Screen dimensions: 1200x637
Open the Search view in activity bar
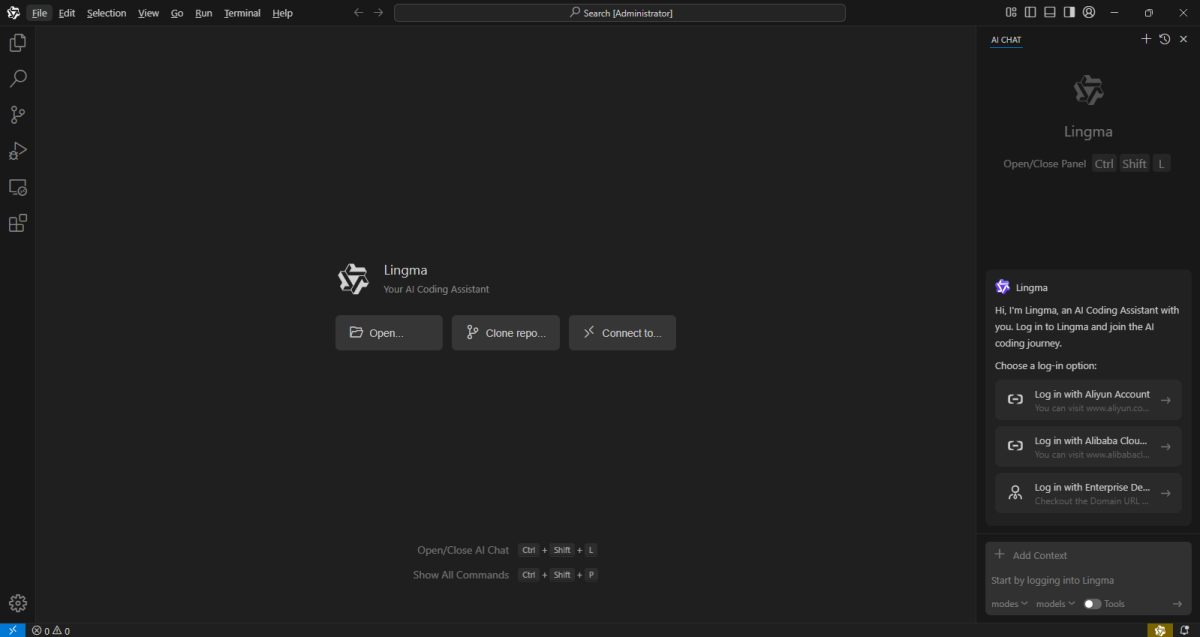(x=17, y=79)
